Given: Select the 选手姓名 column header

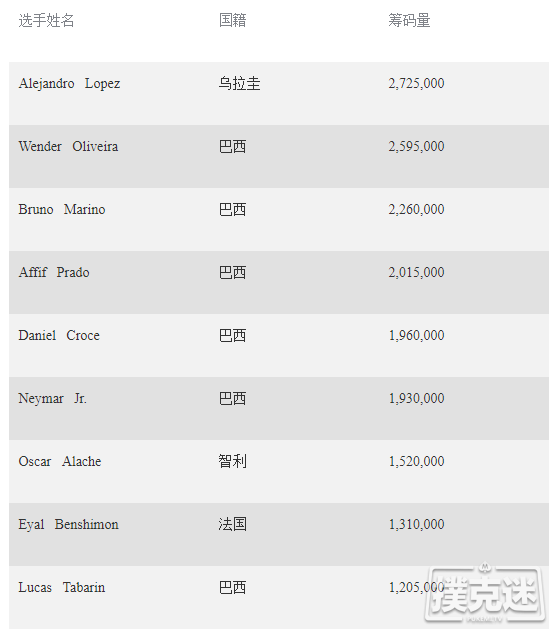Looking at the screenshot, I should (46, 20).
